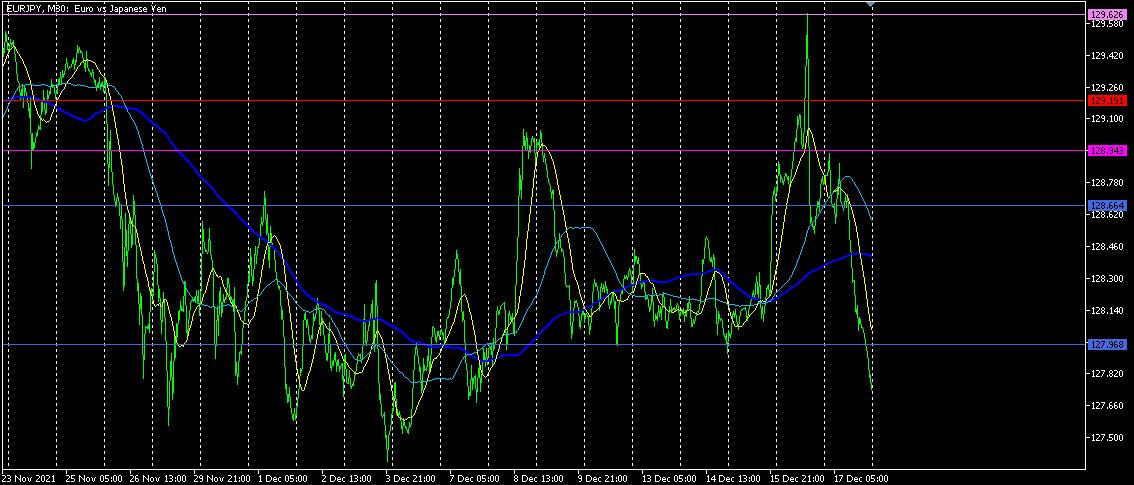1134x485 pixels.
Task: Select the magenta 128.943 price level label
Action: 1107,150
